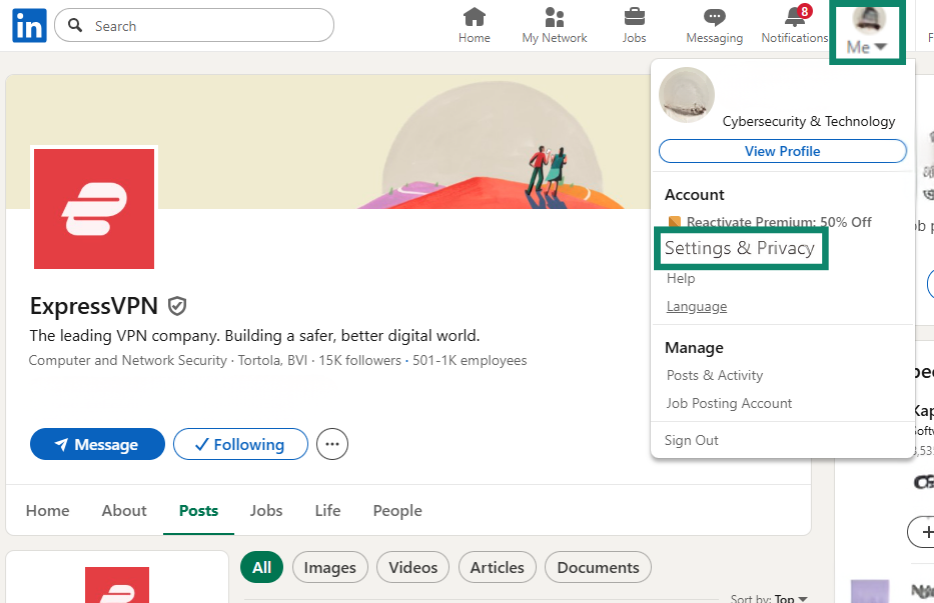The width and height of the screenshot is (934, 603).
Task: Open the more options ellipsis button
Action: (x=332, y=444)
